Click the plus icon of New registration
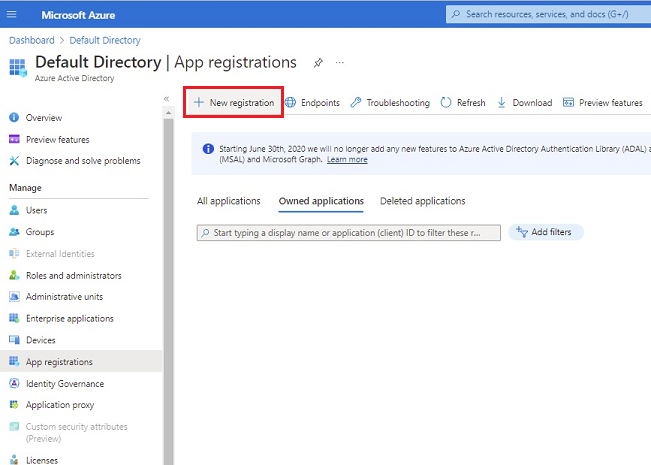The image size is (651, 465). 199,102
